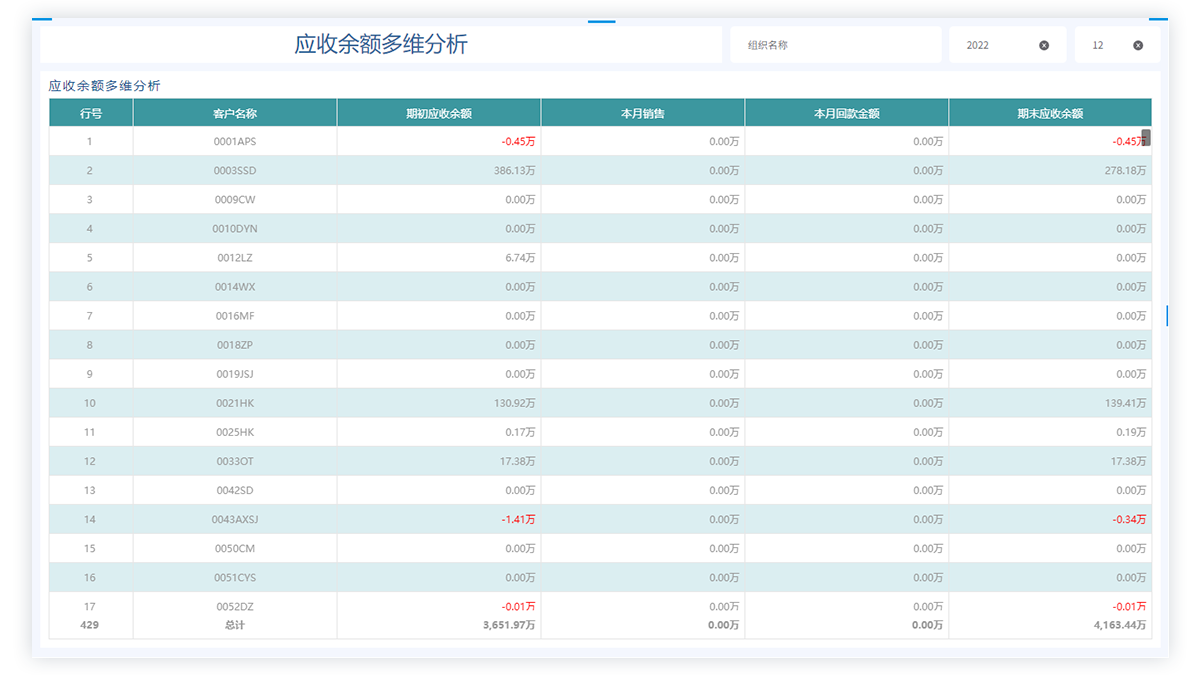This screenshot has width=1200, height=675.
Task: Clear the month 12 filter
Action: click(x=1138, y=45)
